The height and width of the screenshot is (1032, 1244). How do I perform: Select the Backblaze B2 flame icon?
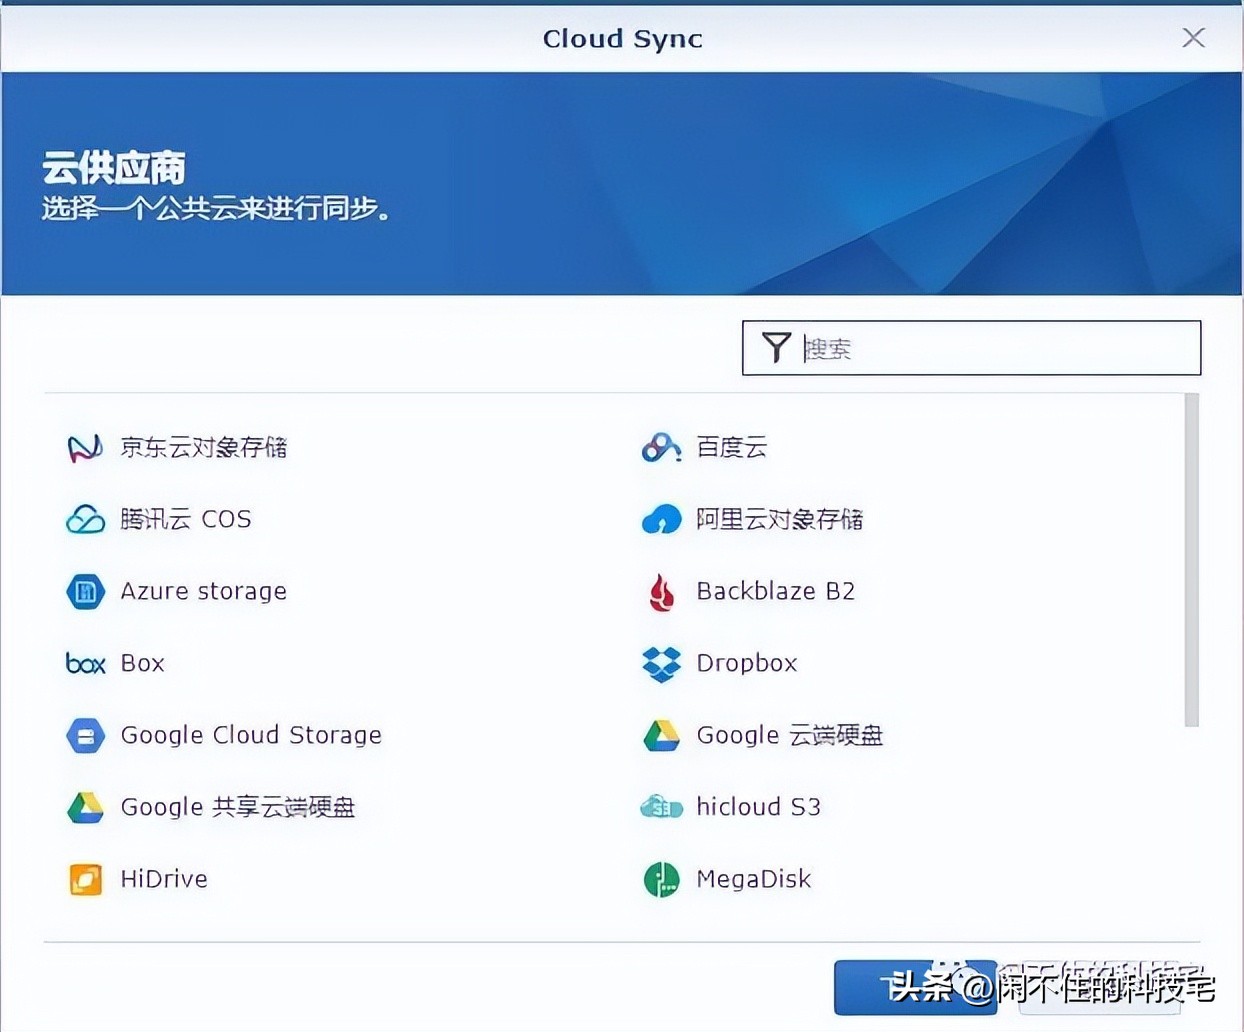(x=660, y=591)
